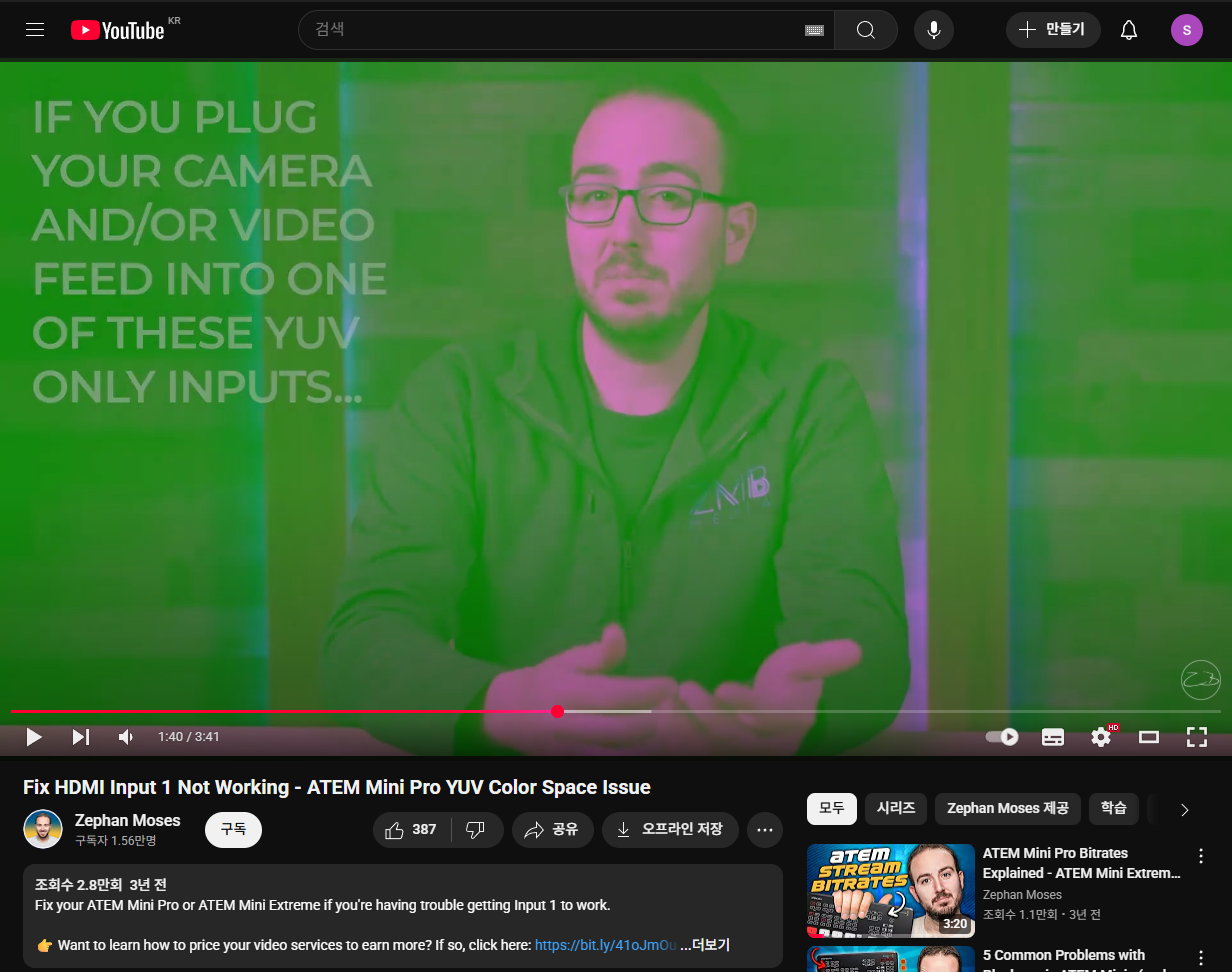Open options for ATEM Mini Pro Bitrates video
1232x972 pixels.
(x=1201, y=856)
